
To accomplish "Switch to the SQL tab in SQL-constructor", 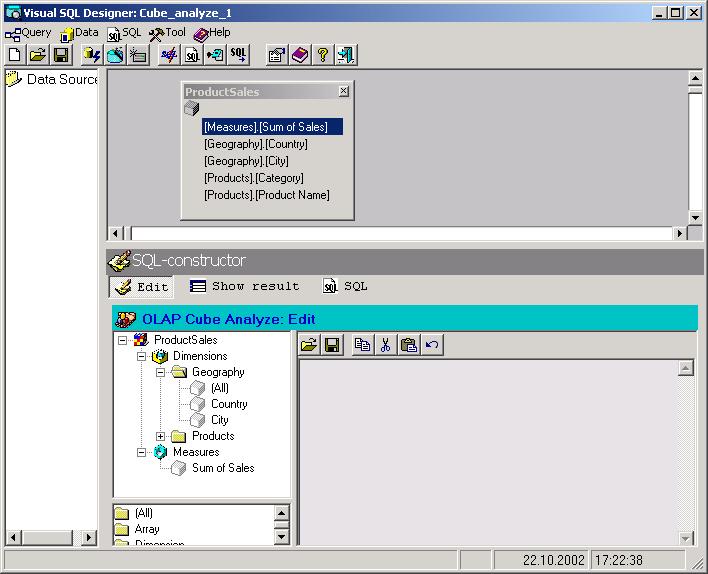I will (346, 286).
